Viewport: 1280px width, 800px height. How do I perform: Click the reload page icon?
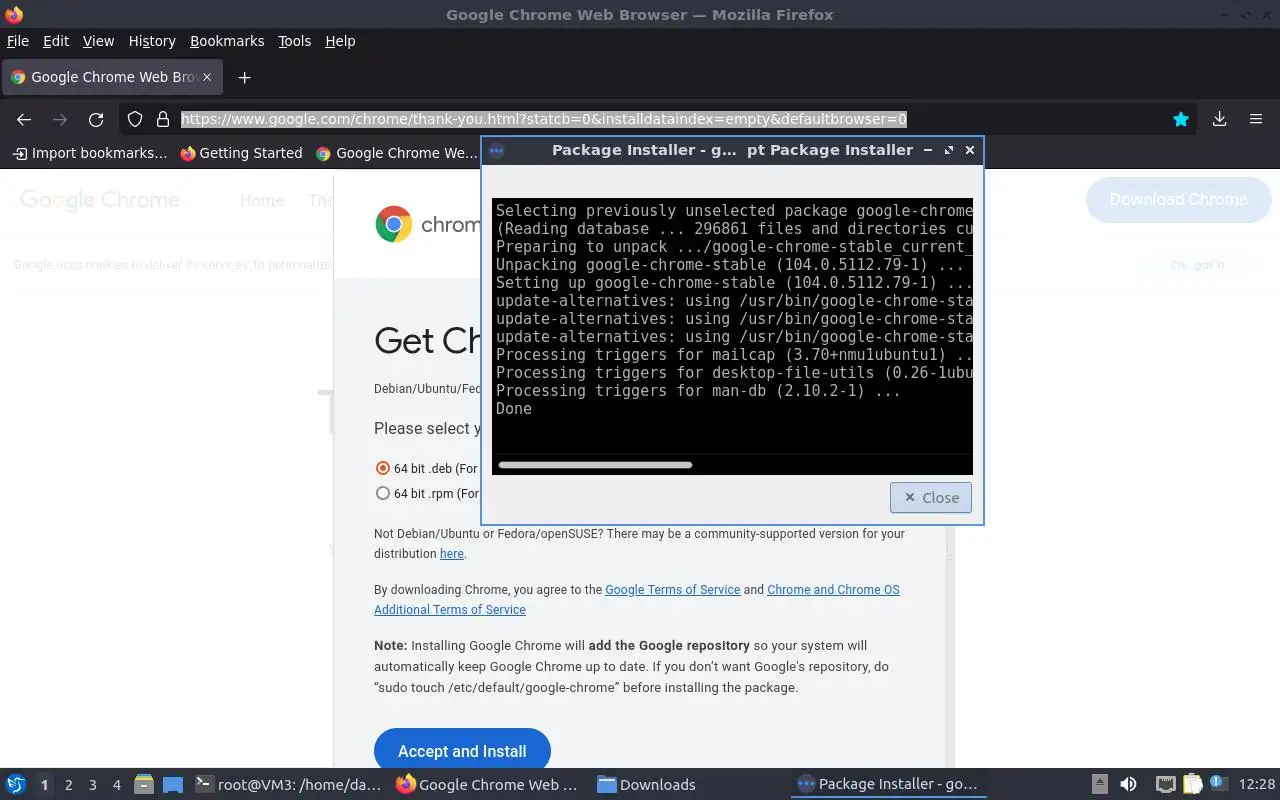point(96,119)
